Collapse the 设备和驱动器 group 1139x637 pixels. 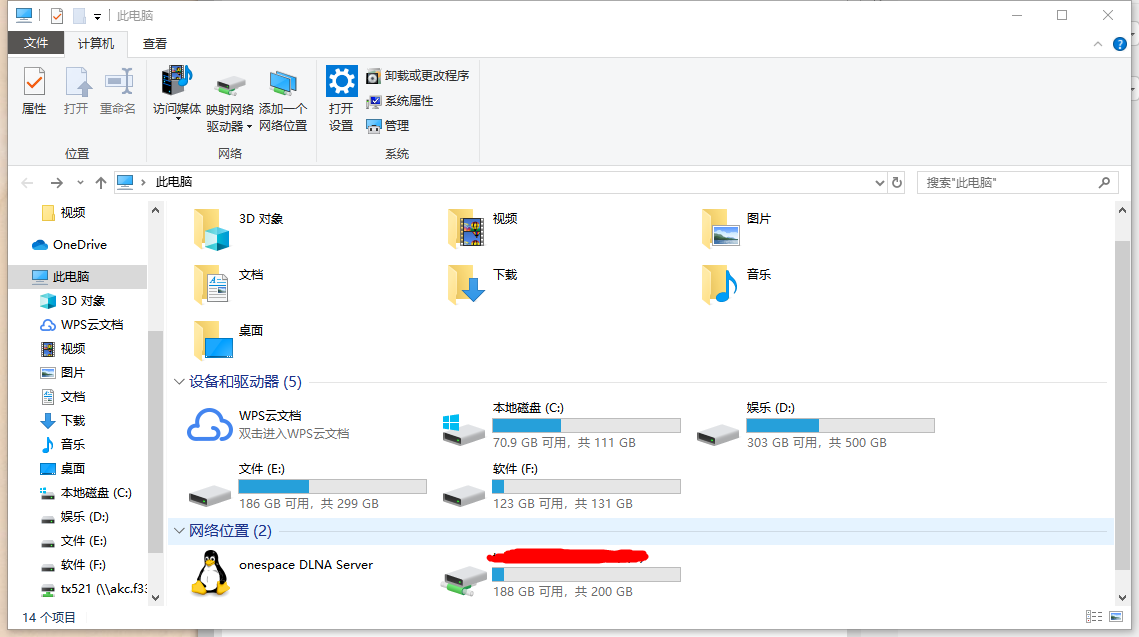coord(179,382)
